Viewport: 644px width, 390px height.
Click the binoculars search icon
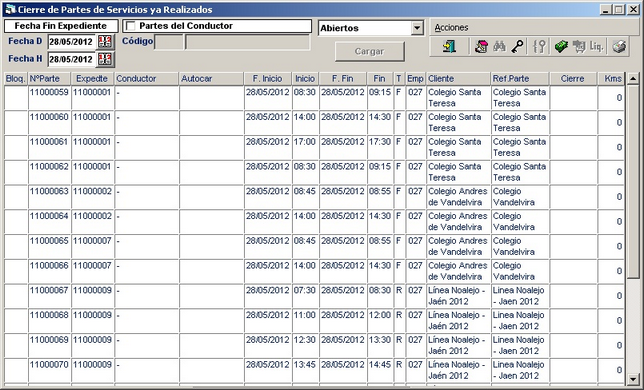pos(499,46)
